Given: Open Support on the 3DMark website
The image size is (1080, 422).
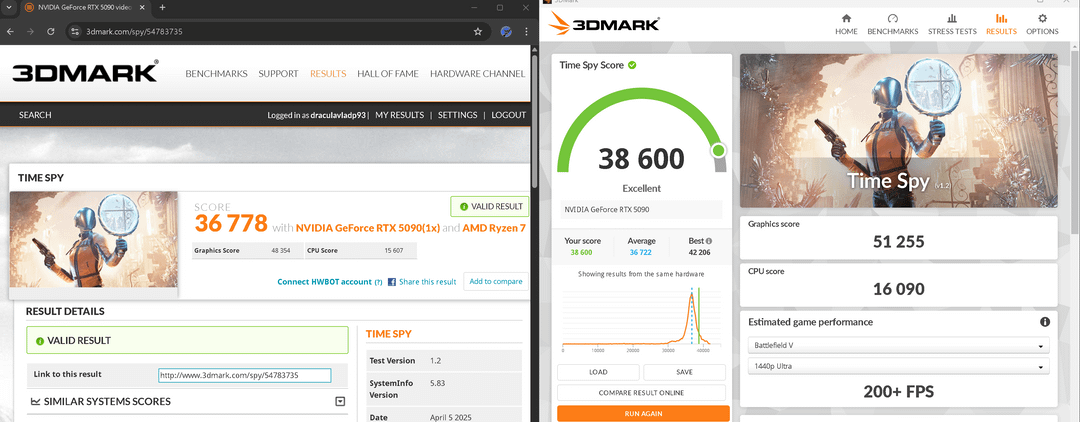Looking at the screenshot, I should click(278, 74).
